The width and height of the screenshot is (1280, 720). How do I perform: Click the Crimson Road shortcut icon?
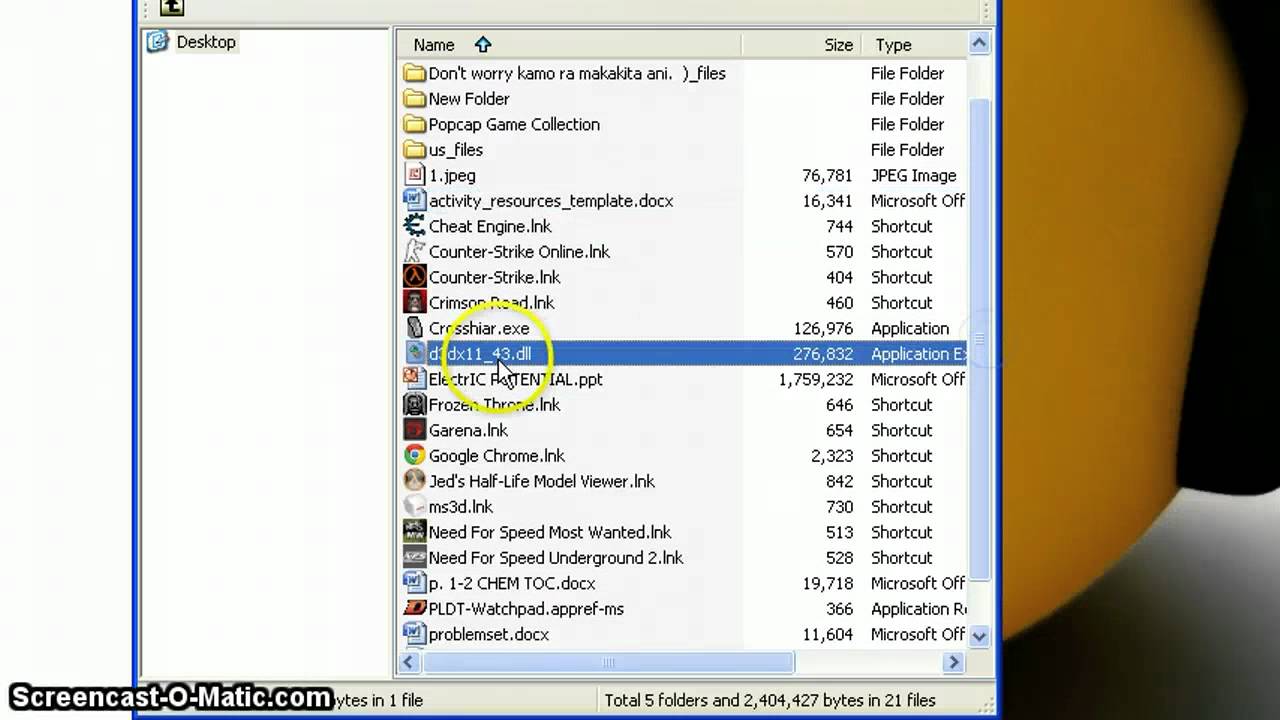click(414, 303)
